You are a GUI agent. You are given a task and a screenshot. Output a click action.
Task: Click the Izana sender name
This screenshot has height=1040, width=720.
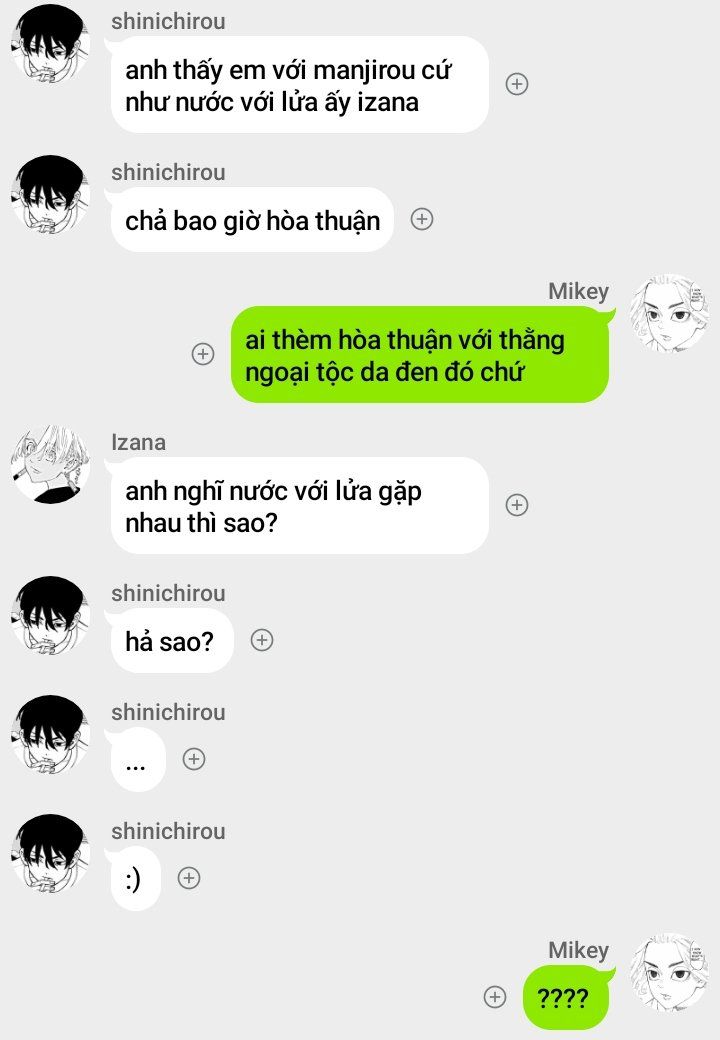tap(139, 442)
